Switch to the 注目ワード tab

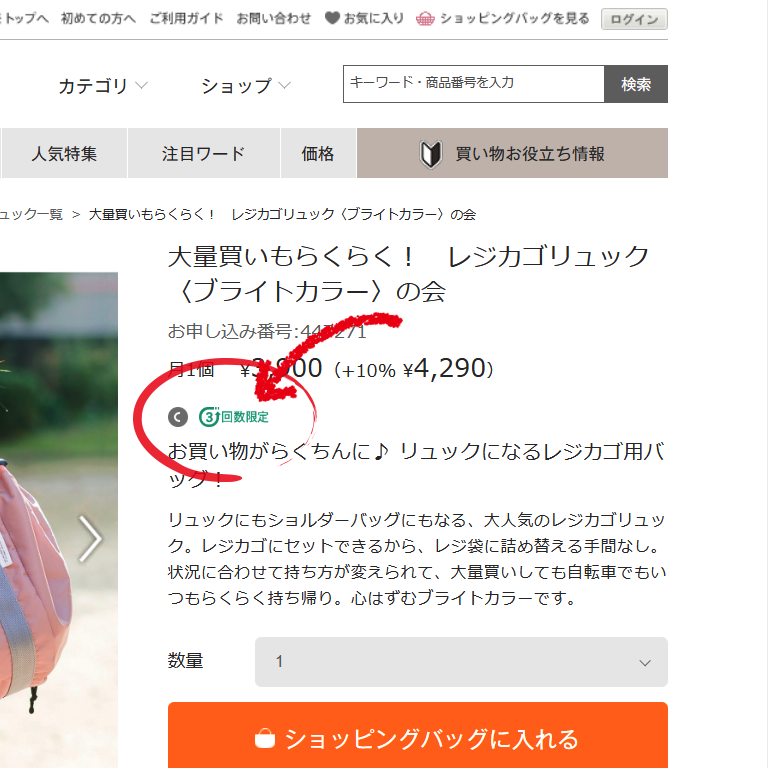click(x=204, y=153)
